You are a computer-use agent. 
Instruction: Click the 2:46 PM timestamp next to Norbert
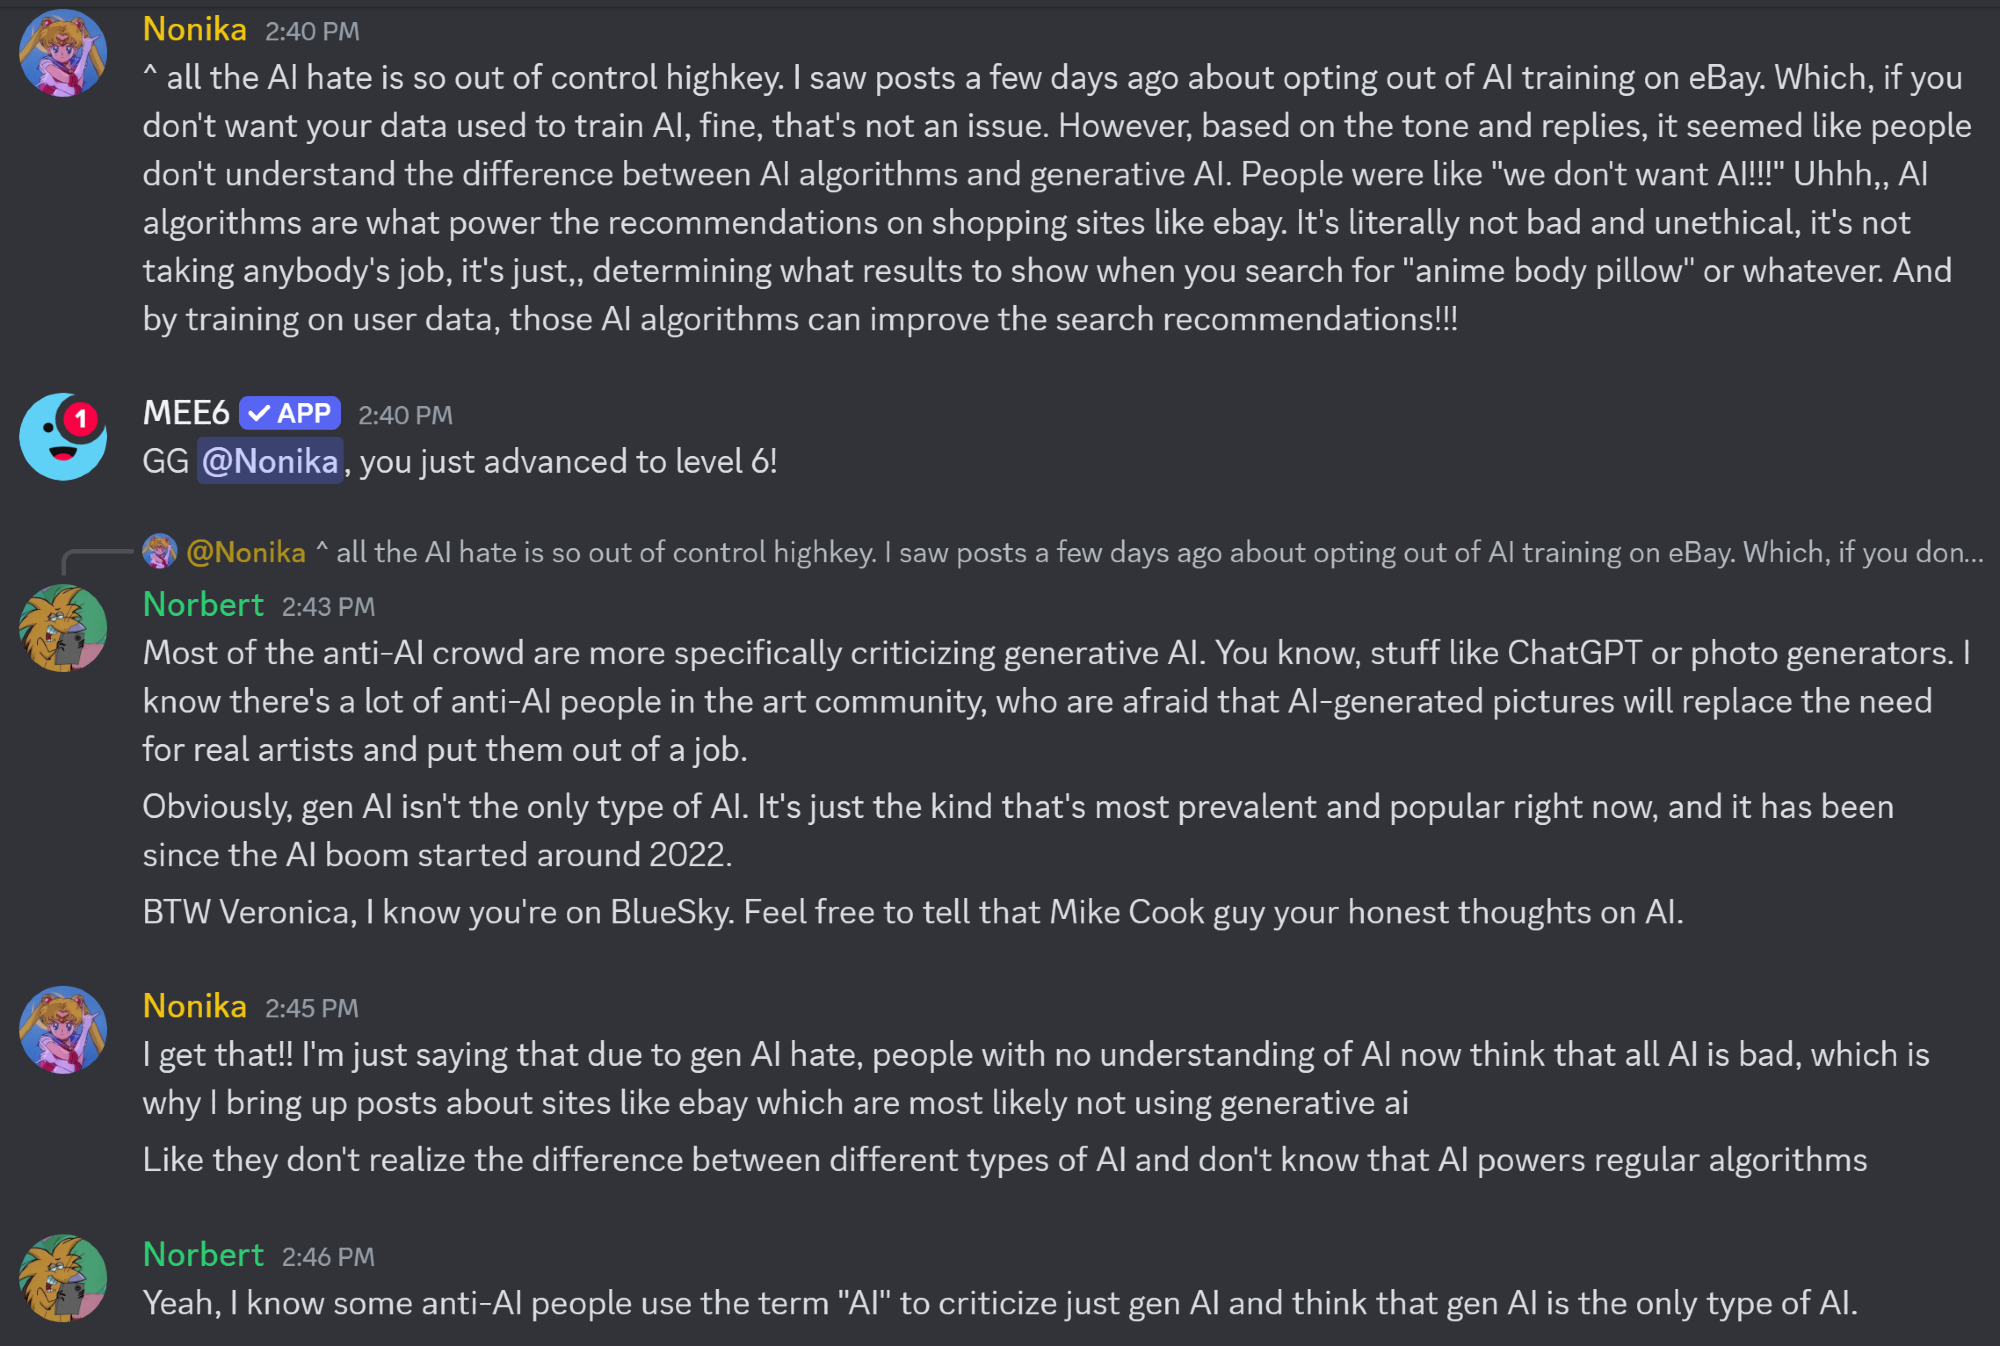tap(328, 1257)
